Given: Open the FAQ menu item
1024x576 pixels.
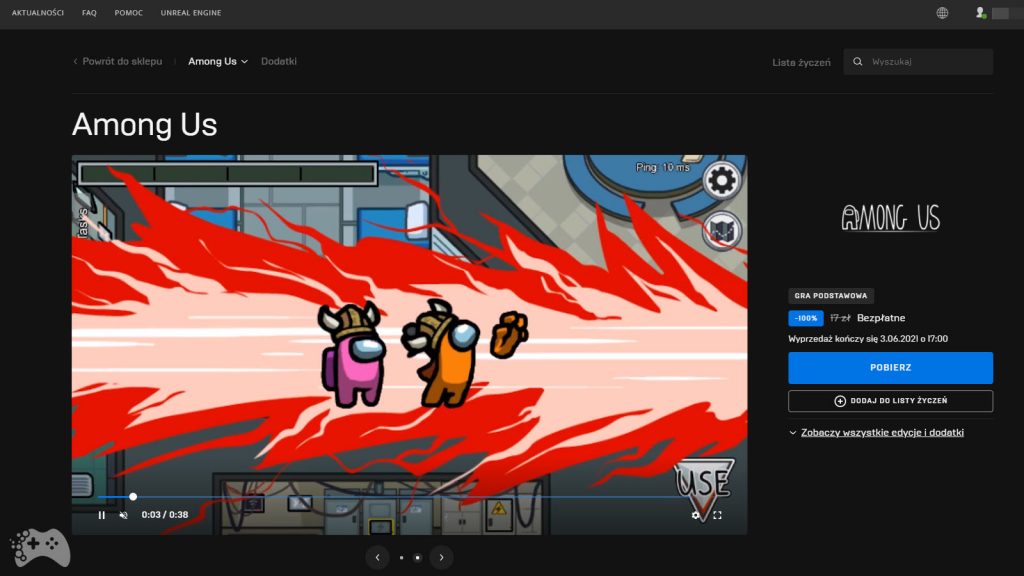Looking at the screenshot, I should 89,13.
